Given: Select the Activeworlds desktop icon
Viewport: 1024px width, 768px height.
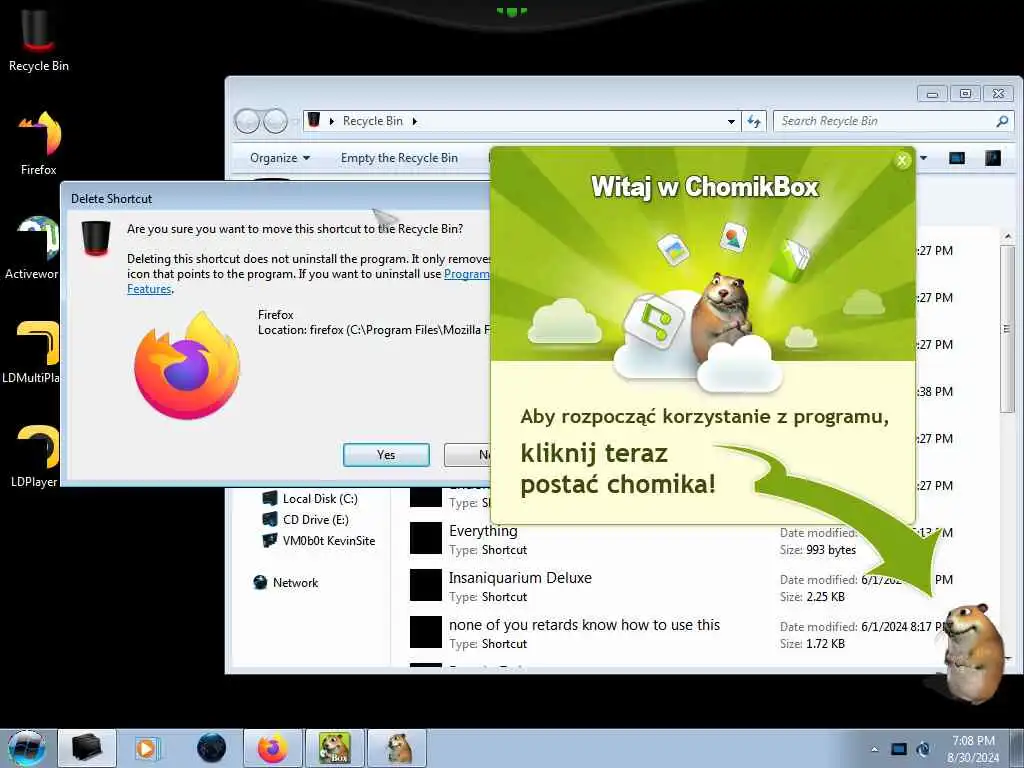Looking at the screenshot, I should pyautogui.click(x=31, y=248).
